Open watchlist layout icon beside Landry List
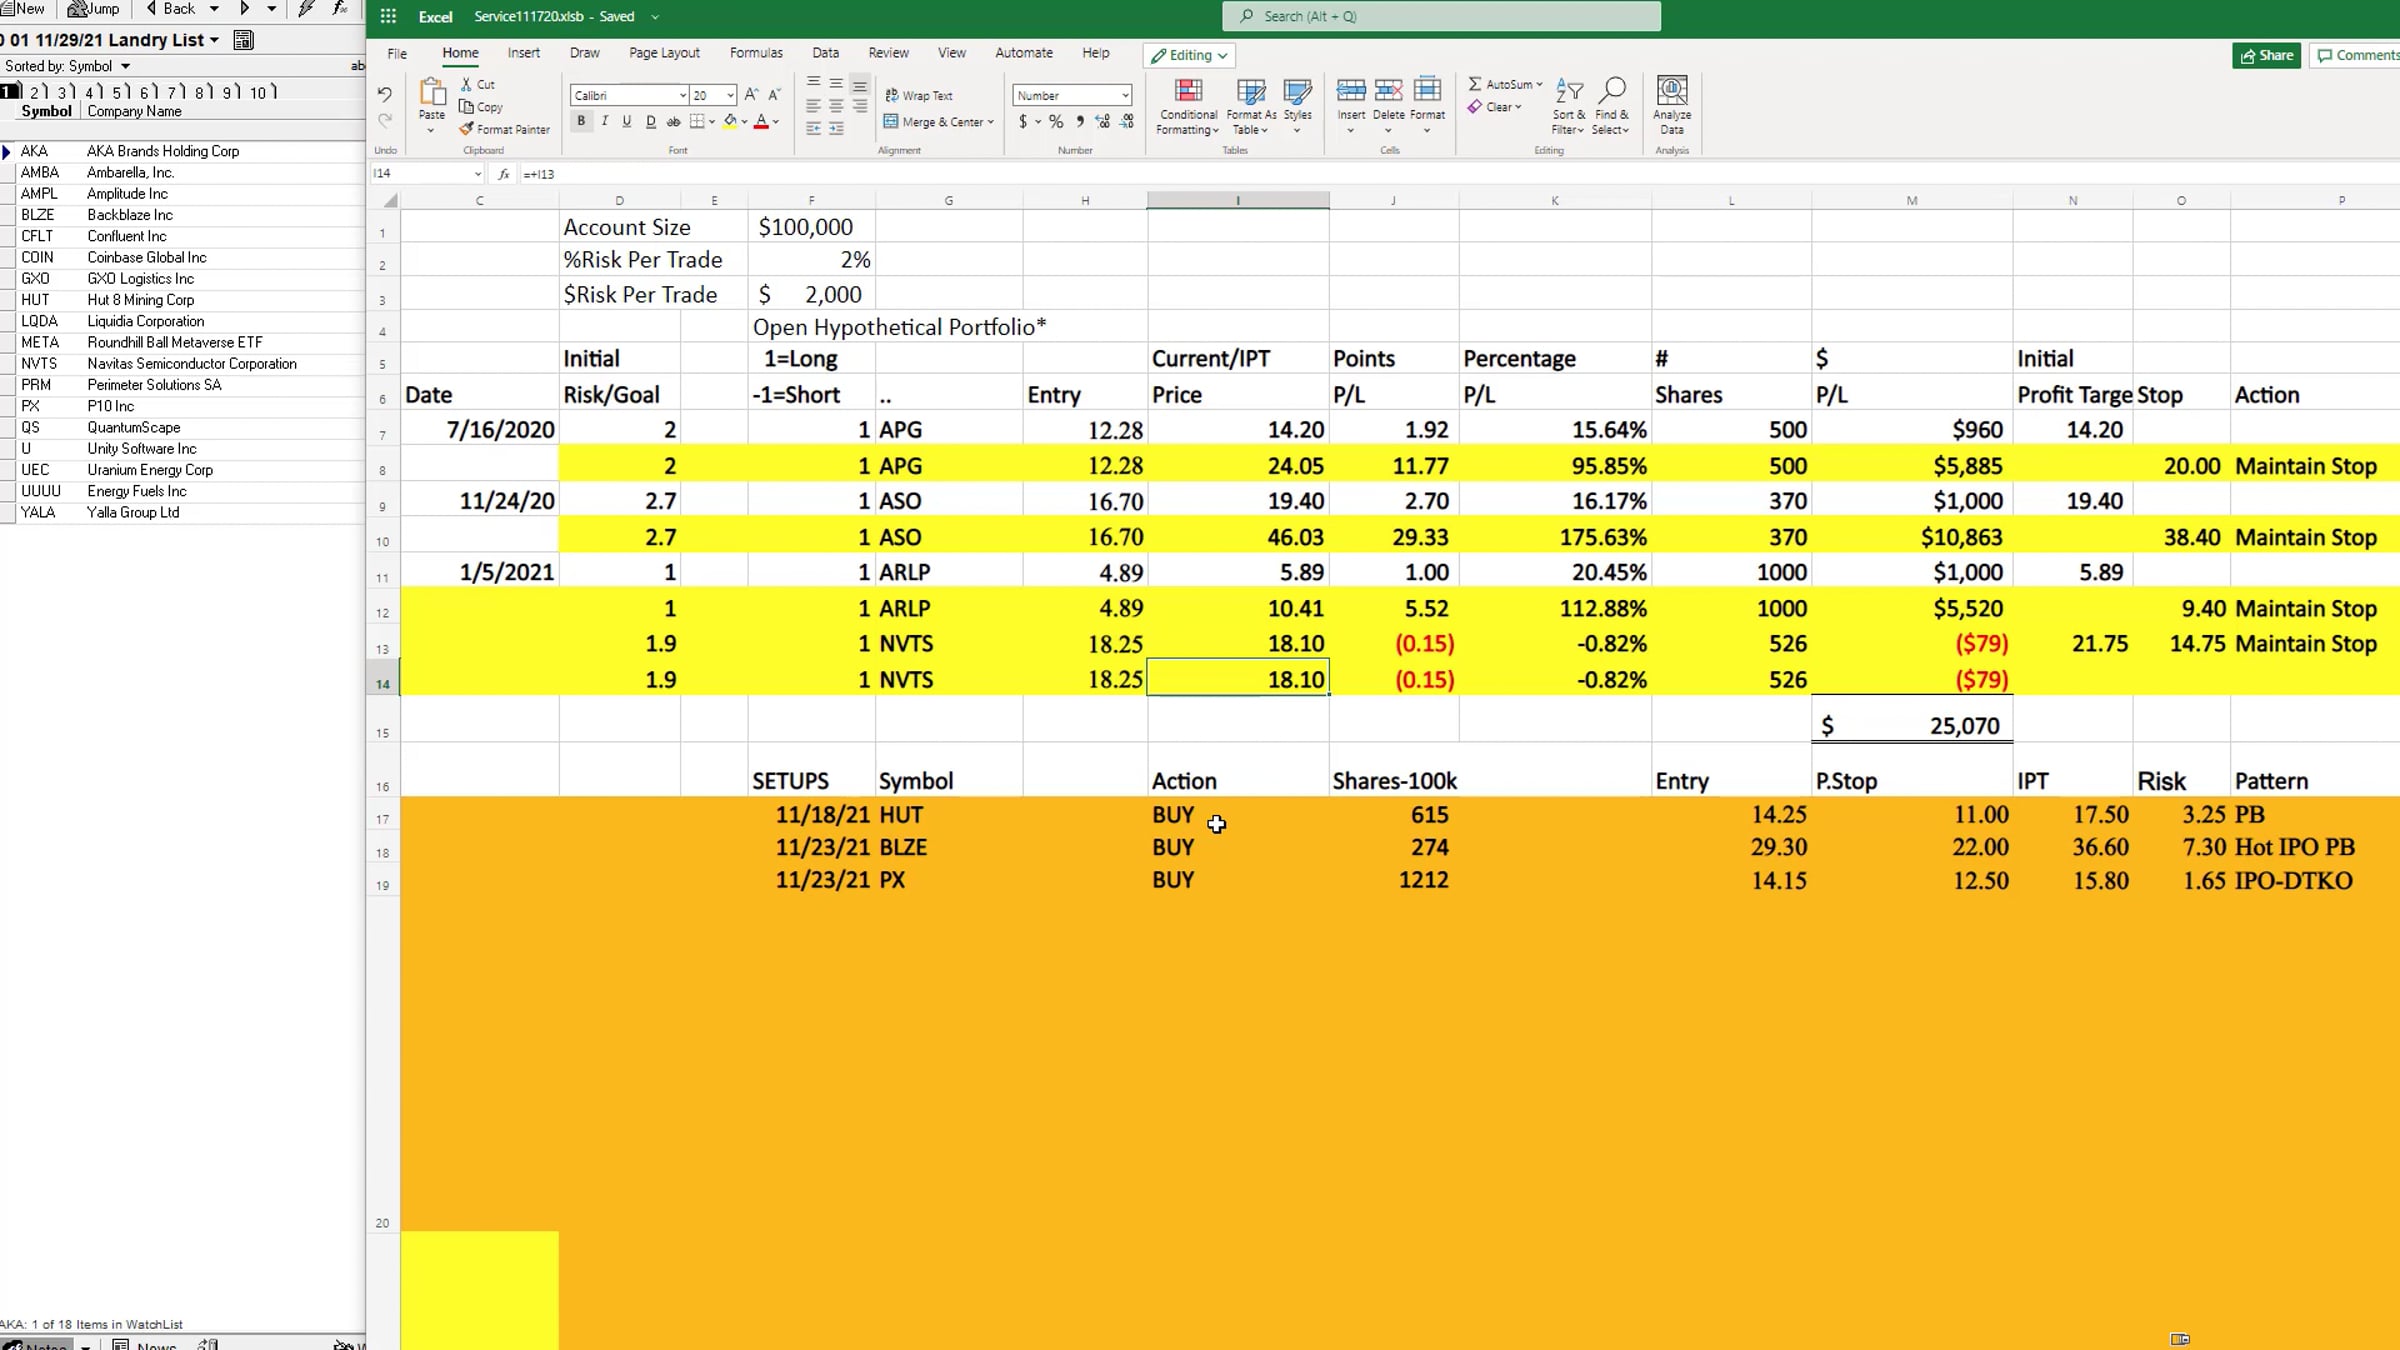This screenshot has width=2400, height=1350. tap(243, 40)
